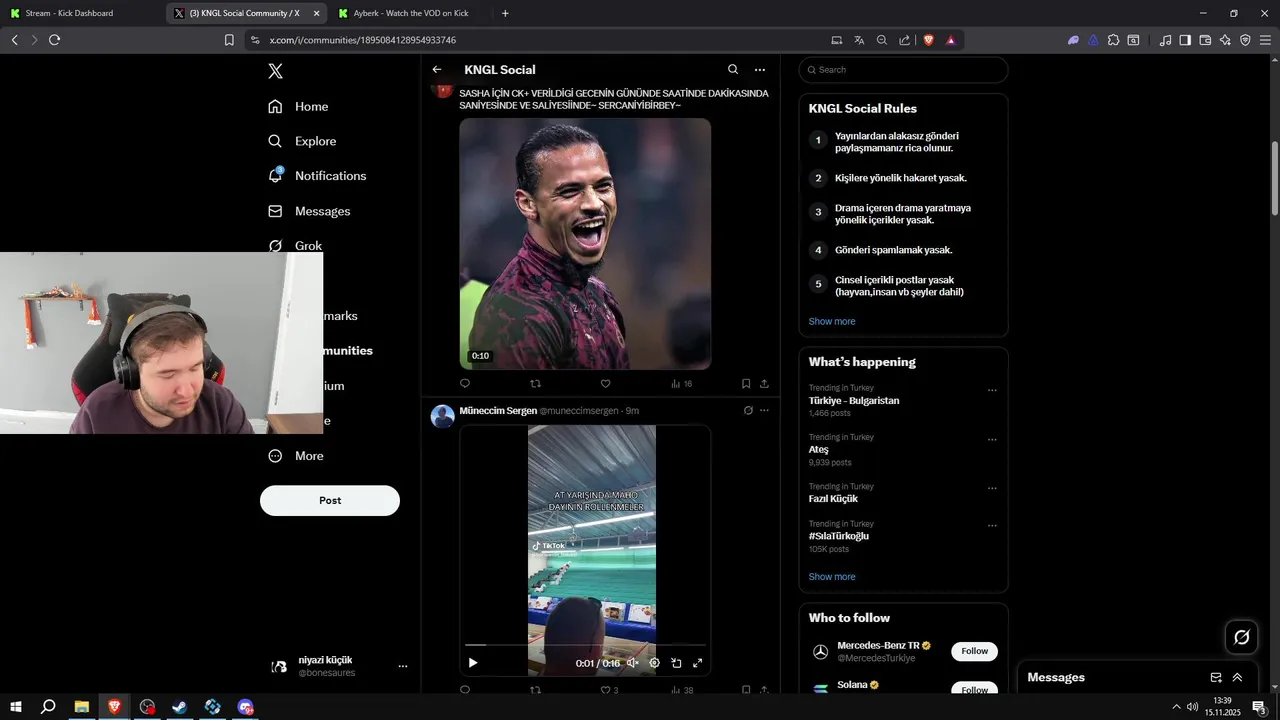
Task: Reply to the SASHA İÇİN CK+ post
Action: (465, 384)
